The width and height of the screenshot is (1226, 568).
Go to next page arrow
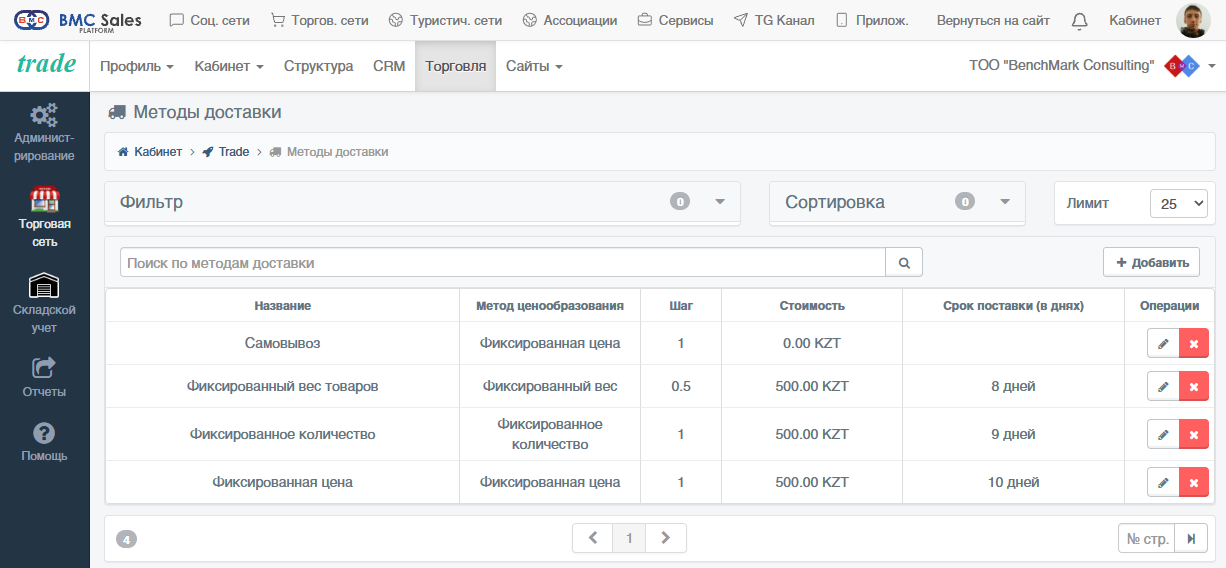click(666, 538)
